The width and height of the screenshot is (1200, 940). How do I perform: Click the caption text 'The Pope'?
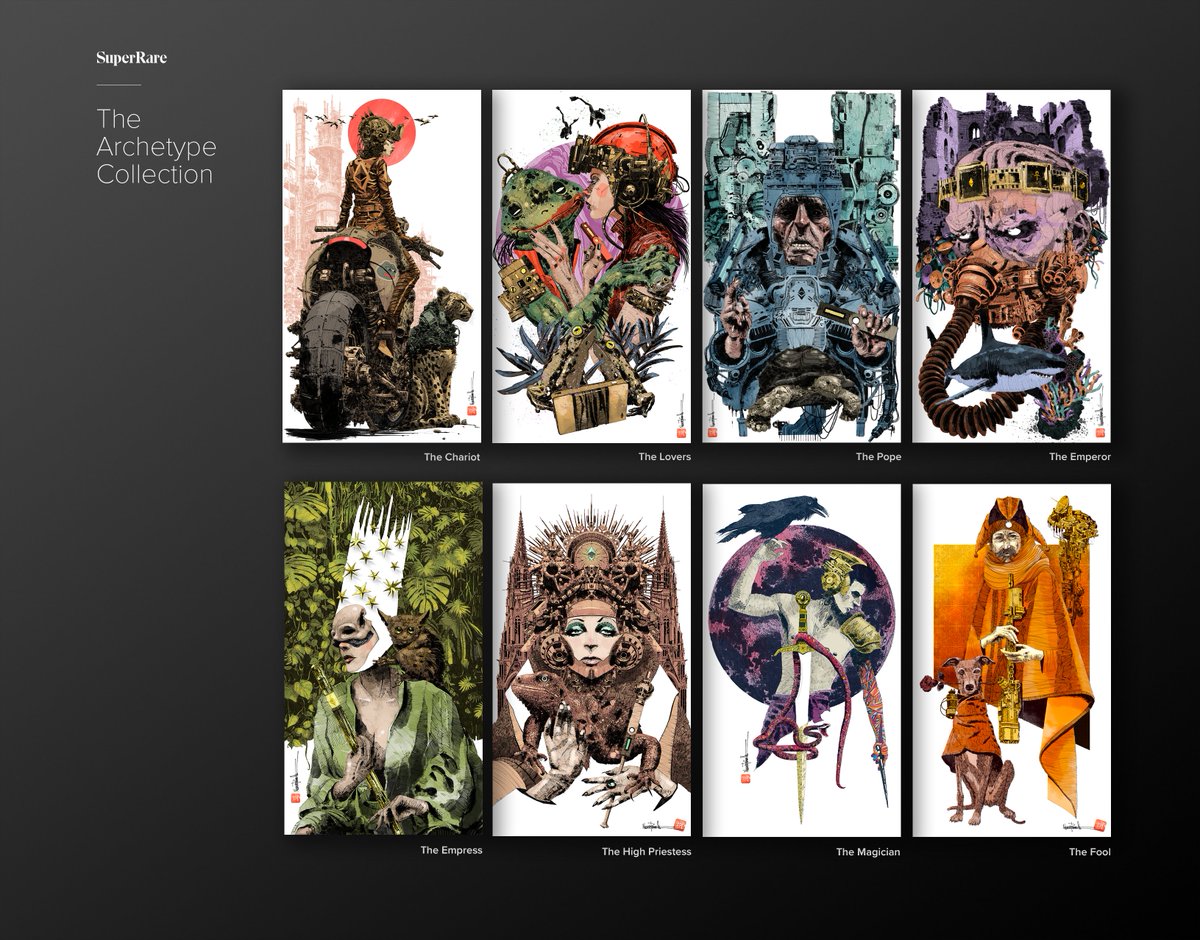(x=878, y=457)
